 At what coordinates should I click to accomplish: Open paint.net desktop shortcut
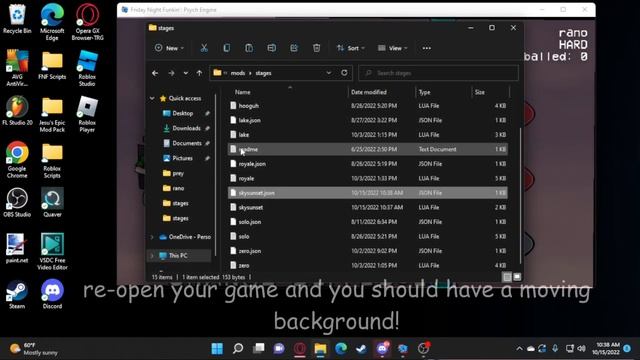coord(17,249)
